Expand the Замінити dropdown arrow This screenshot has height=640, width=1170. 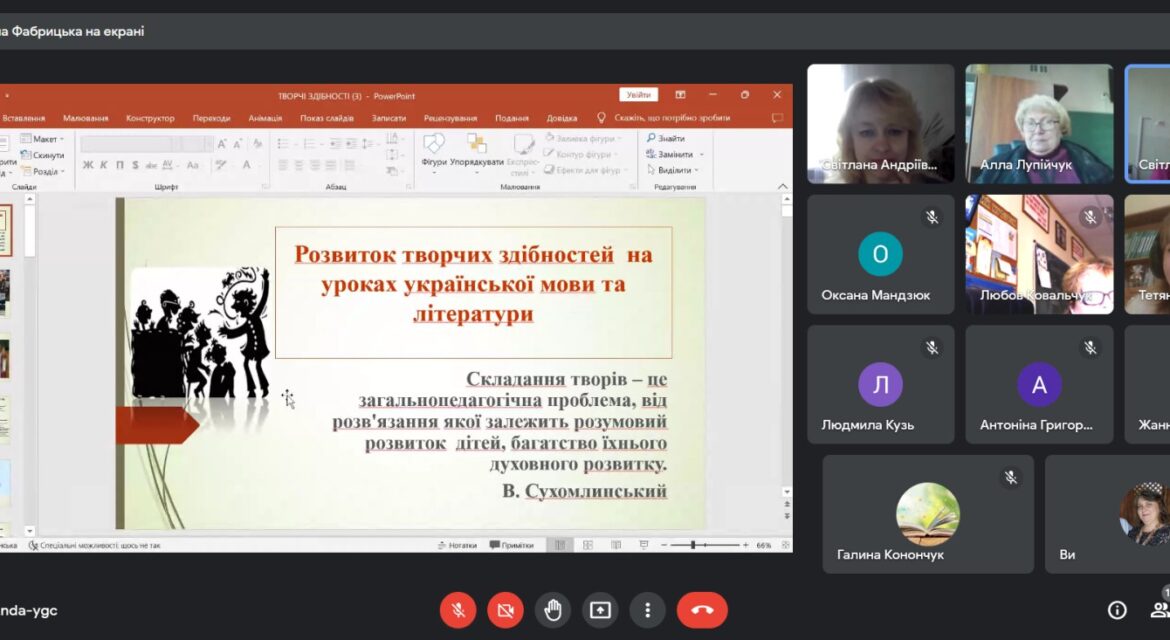coord(701,154)
